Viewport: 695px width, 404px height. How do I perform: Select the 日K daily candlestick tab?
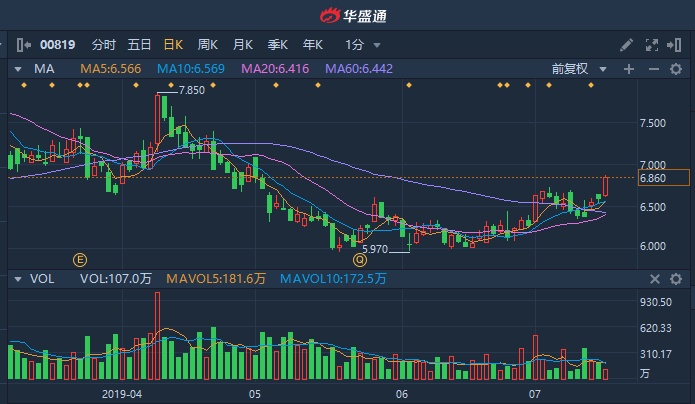coord(173,45)
